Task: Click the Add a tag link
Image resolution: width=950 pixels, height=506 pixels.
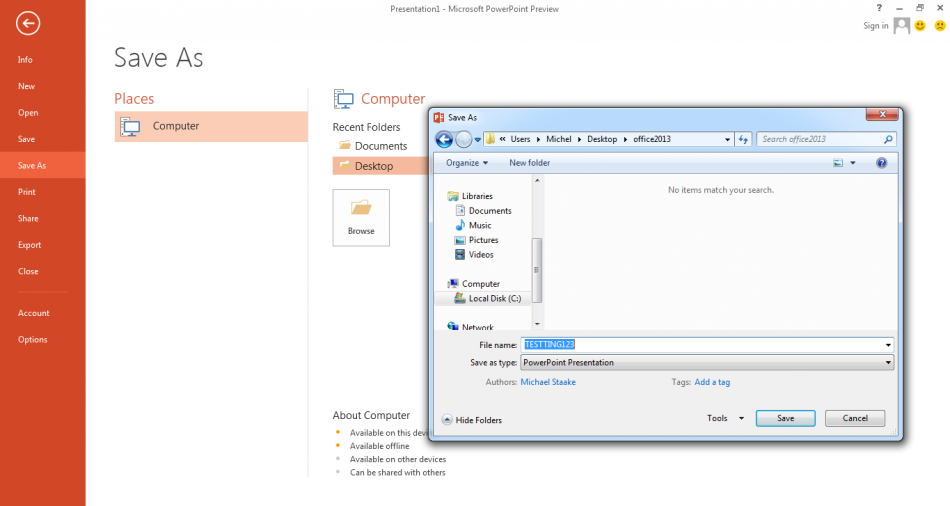Action: [712, 382]
